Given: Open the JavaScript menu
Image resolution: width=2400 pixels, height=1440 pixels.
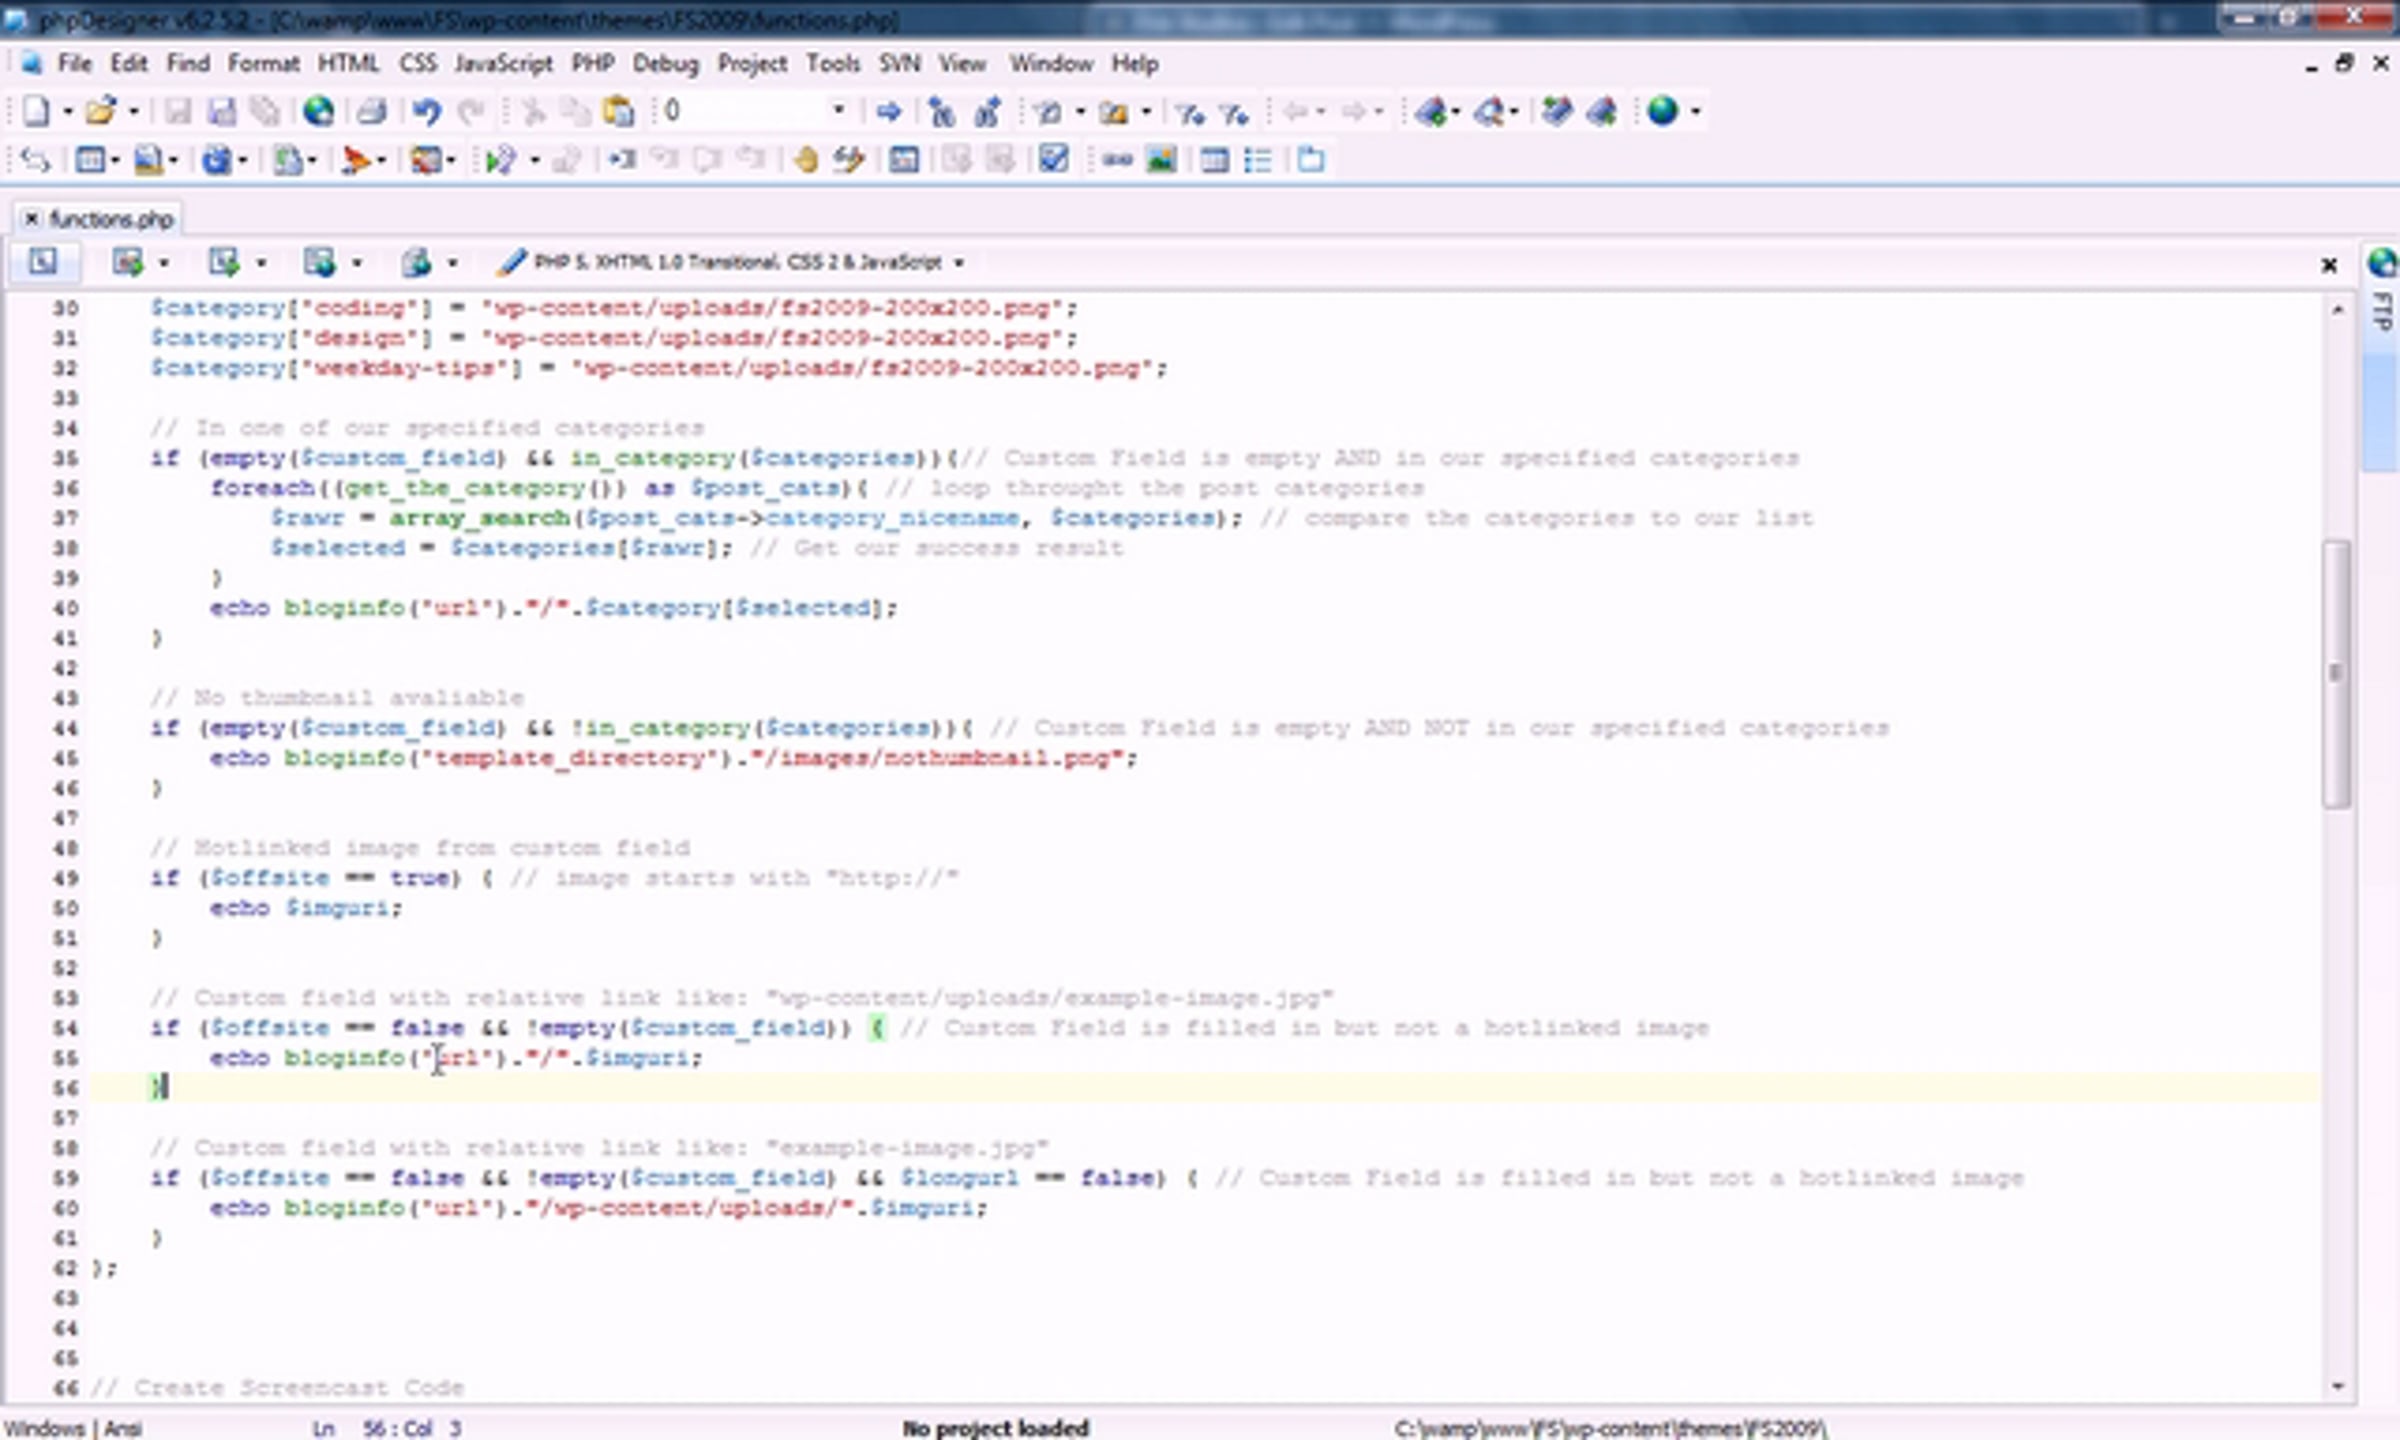Looking at the screenshot, I should [x=503, y=64].
